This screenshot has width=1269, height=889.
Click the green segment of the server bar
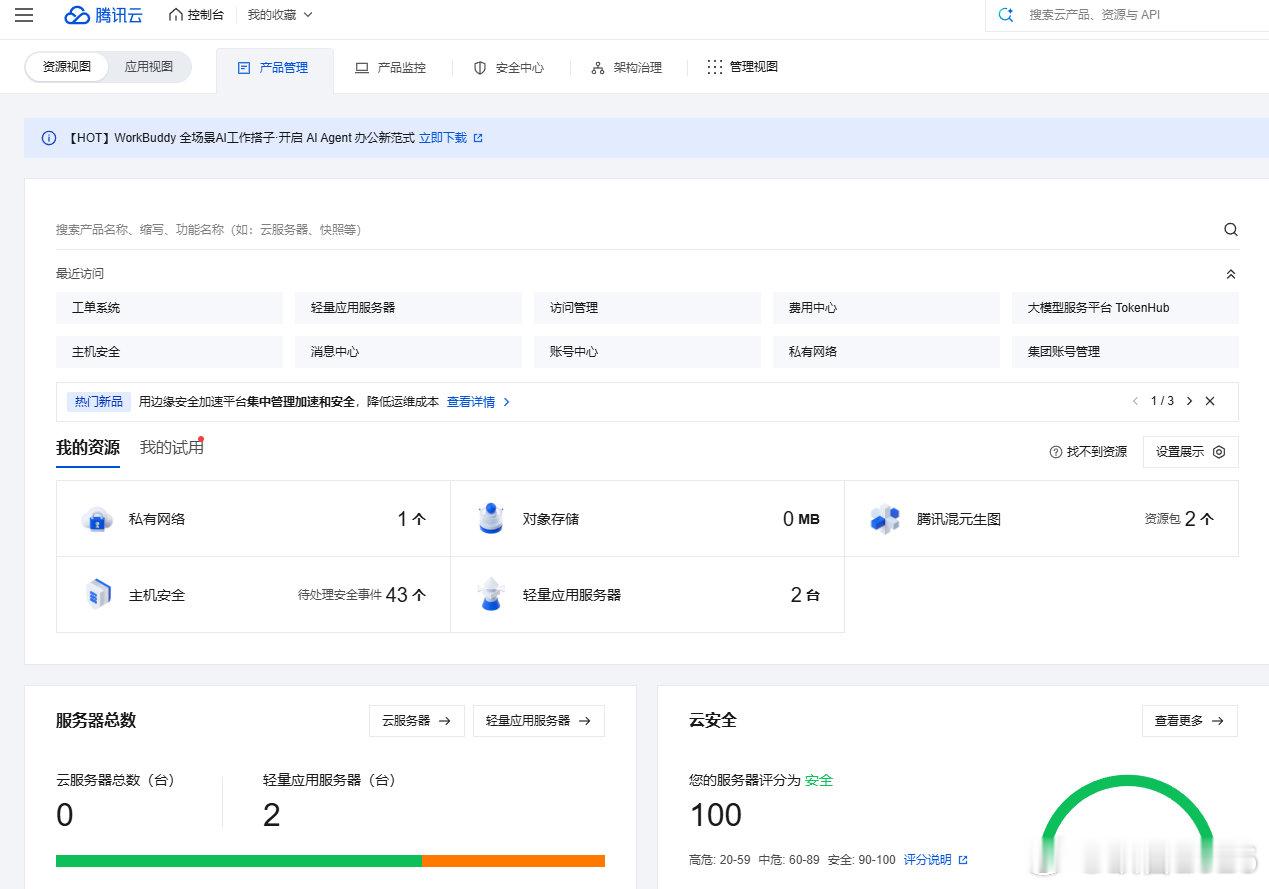coord(239,861)
